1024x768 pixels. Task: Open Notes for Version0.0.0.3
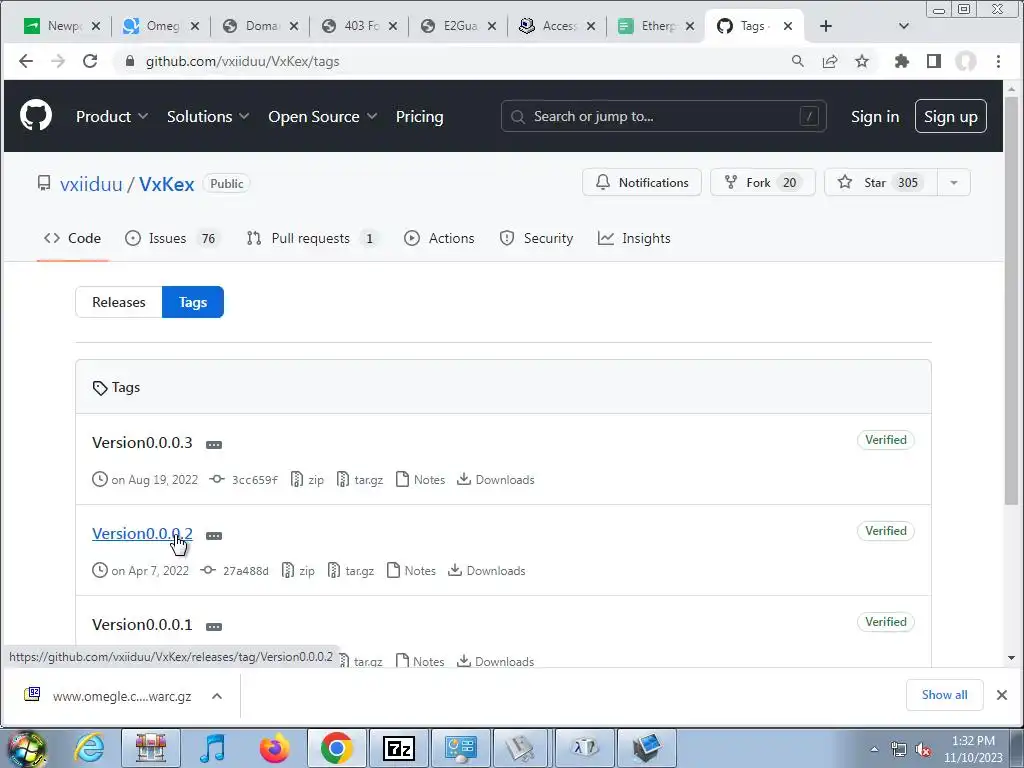coord(421,480)
